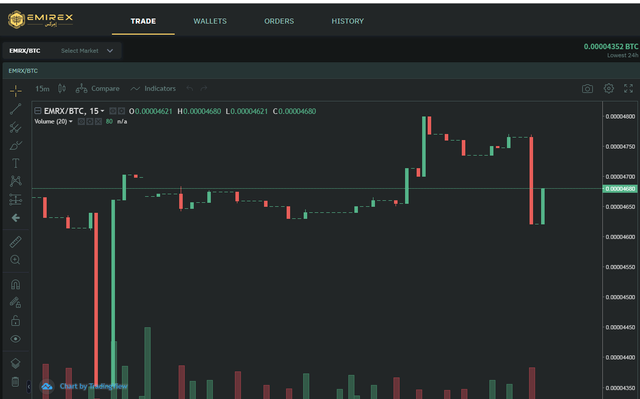Select the XABCD pattern tool
The height and width of the screenshot is (399, 640).
point(16,181)
